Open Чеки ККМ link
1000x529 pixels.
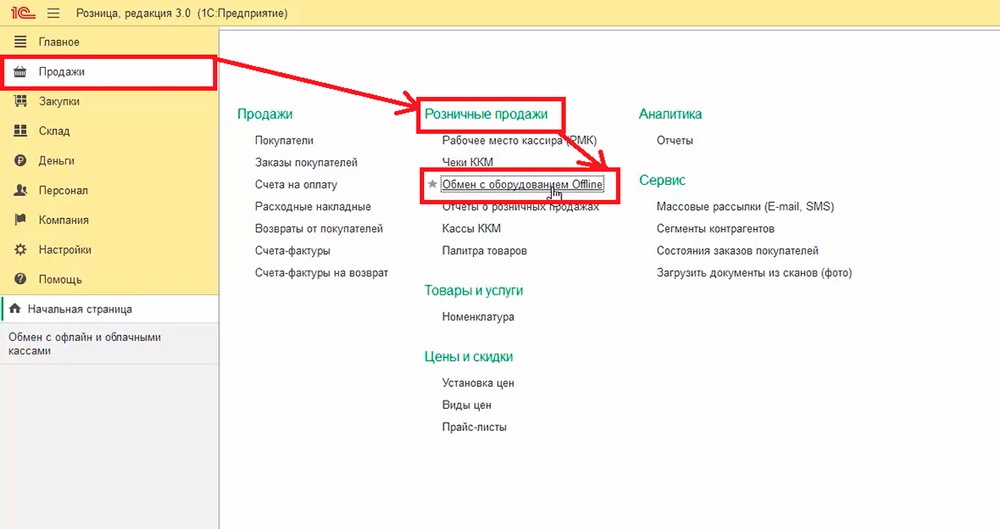click(467, 162)
